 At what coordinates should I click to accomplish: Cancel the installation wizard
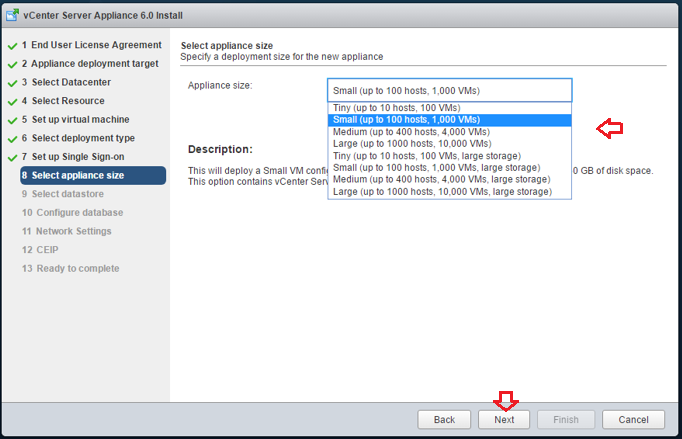633,419
